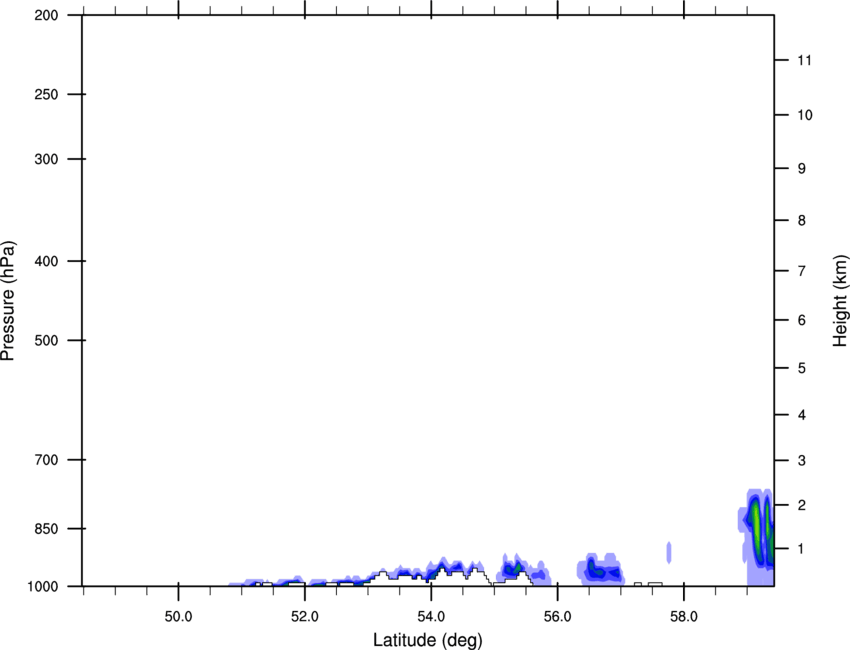This screenshot has width=850, height=650.
Task: Click the 5 km height label
Action: pos(802,368)
